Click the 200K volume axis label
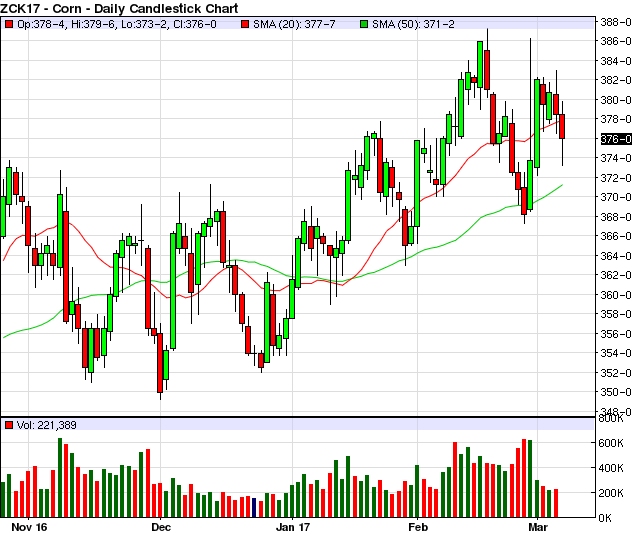 click(611, 493)
